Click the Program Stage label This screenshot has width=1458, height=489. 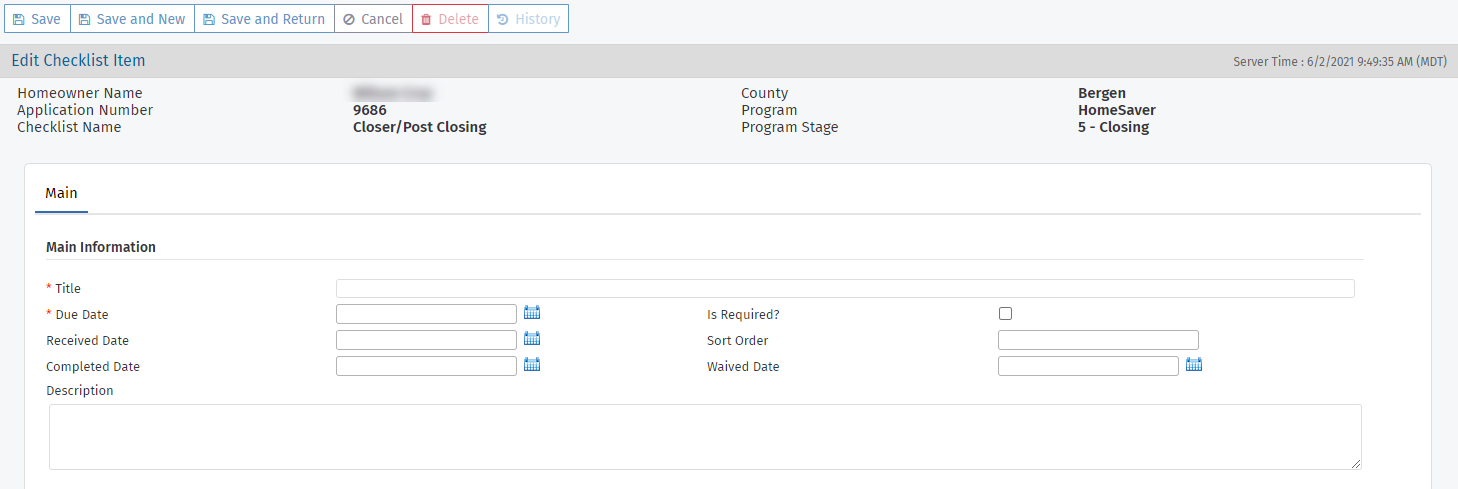pos(790,127)
